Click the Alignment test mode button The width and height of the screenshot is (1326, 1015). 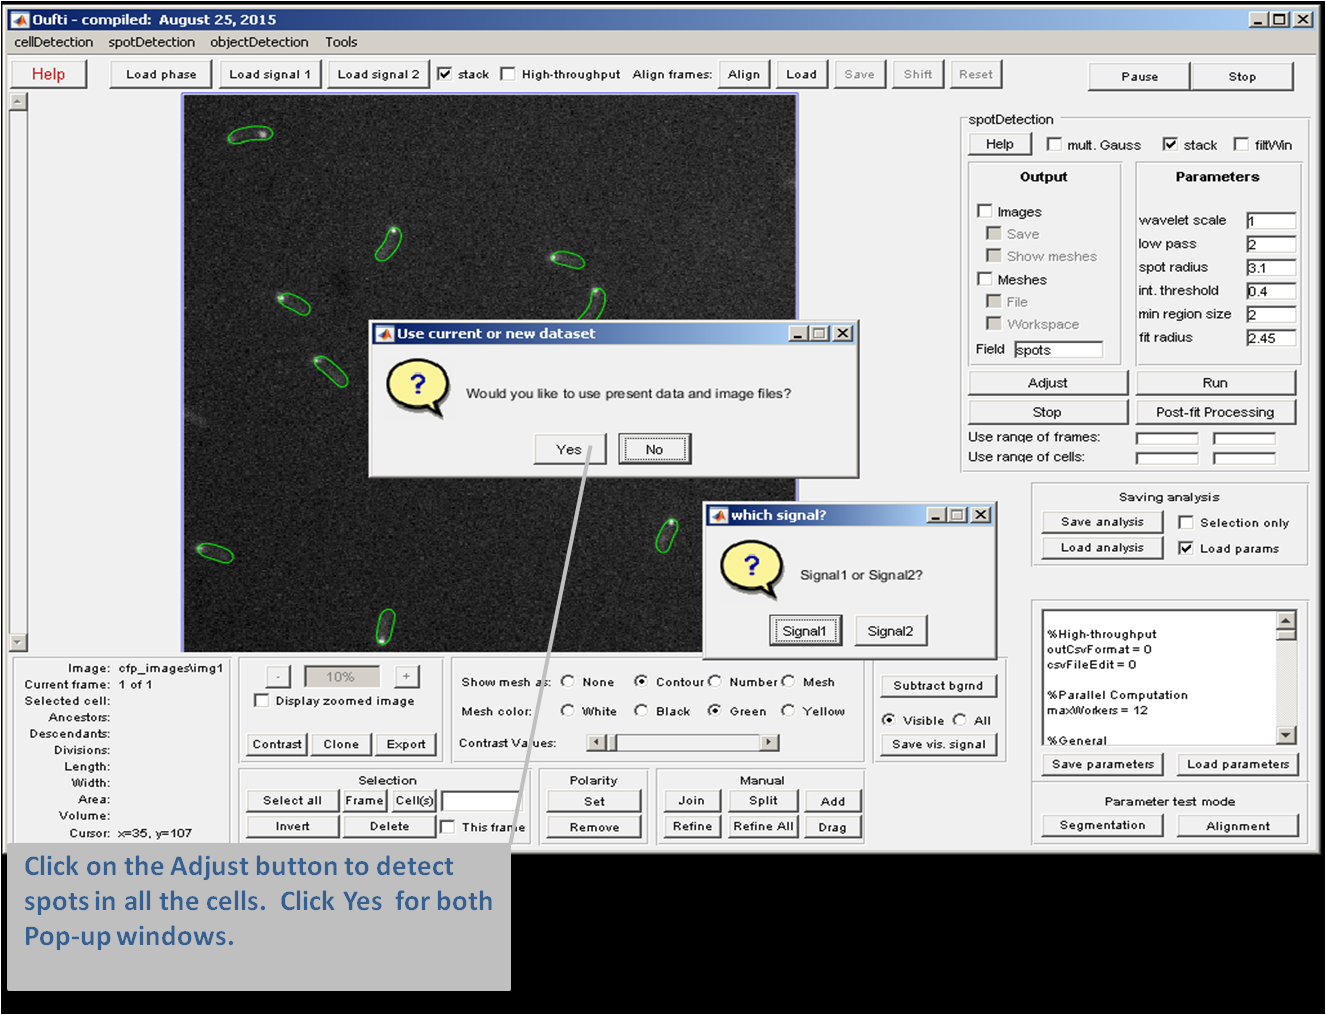pos(1238,826)
